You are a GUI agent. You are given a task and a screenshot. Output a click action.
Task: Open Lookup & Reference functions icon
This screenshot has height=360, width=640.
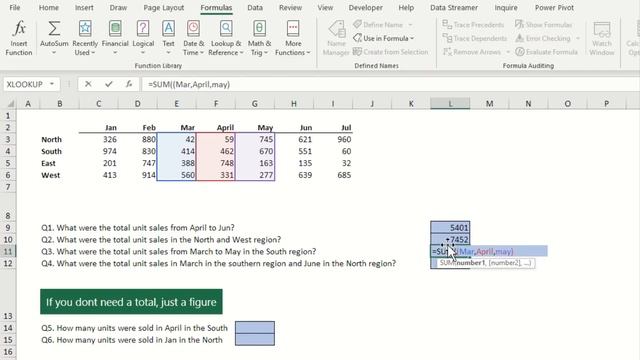click(x=226, y=29)
